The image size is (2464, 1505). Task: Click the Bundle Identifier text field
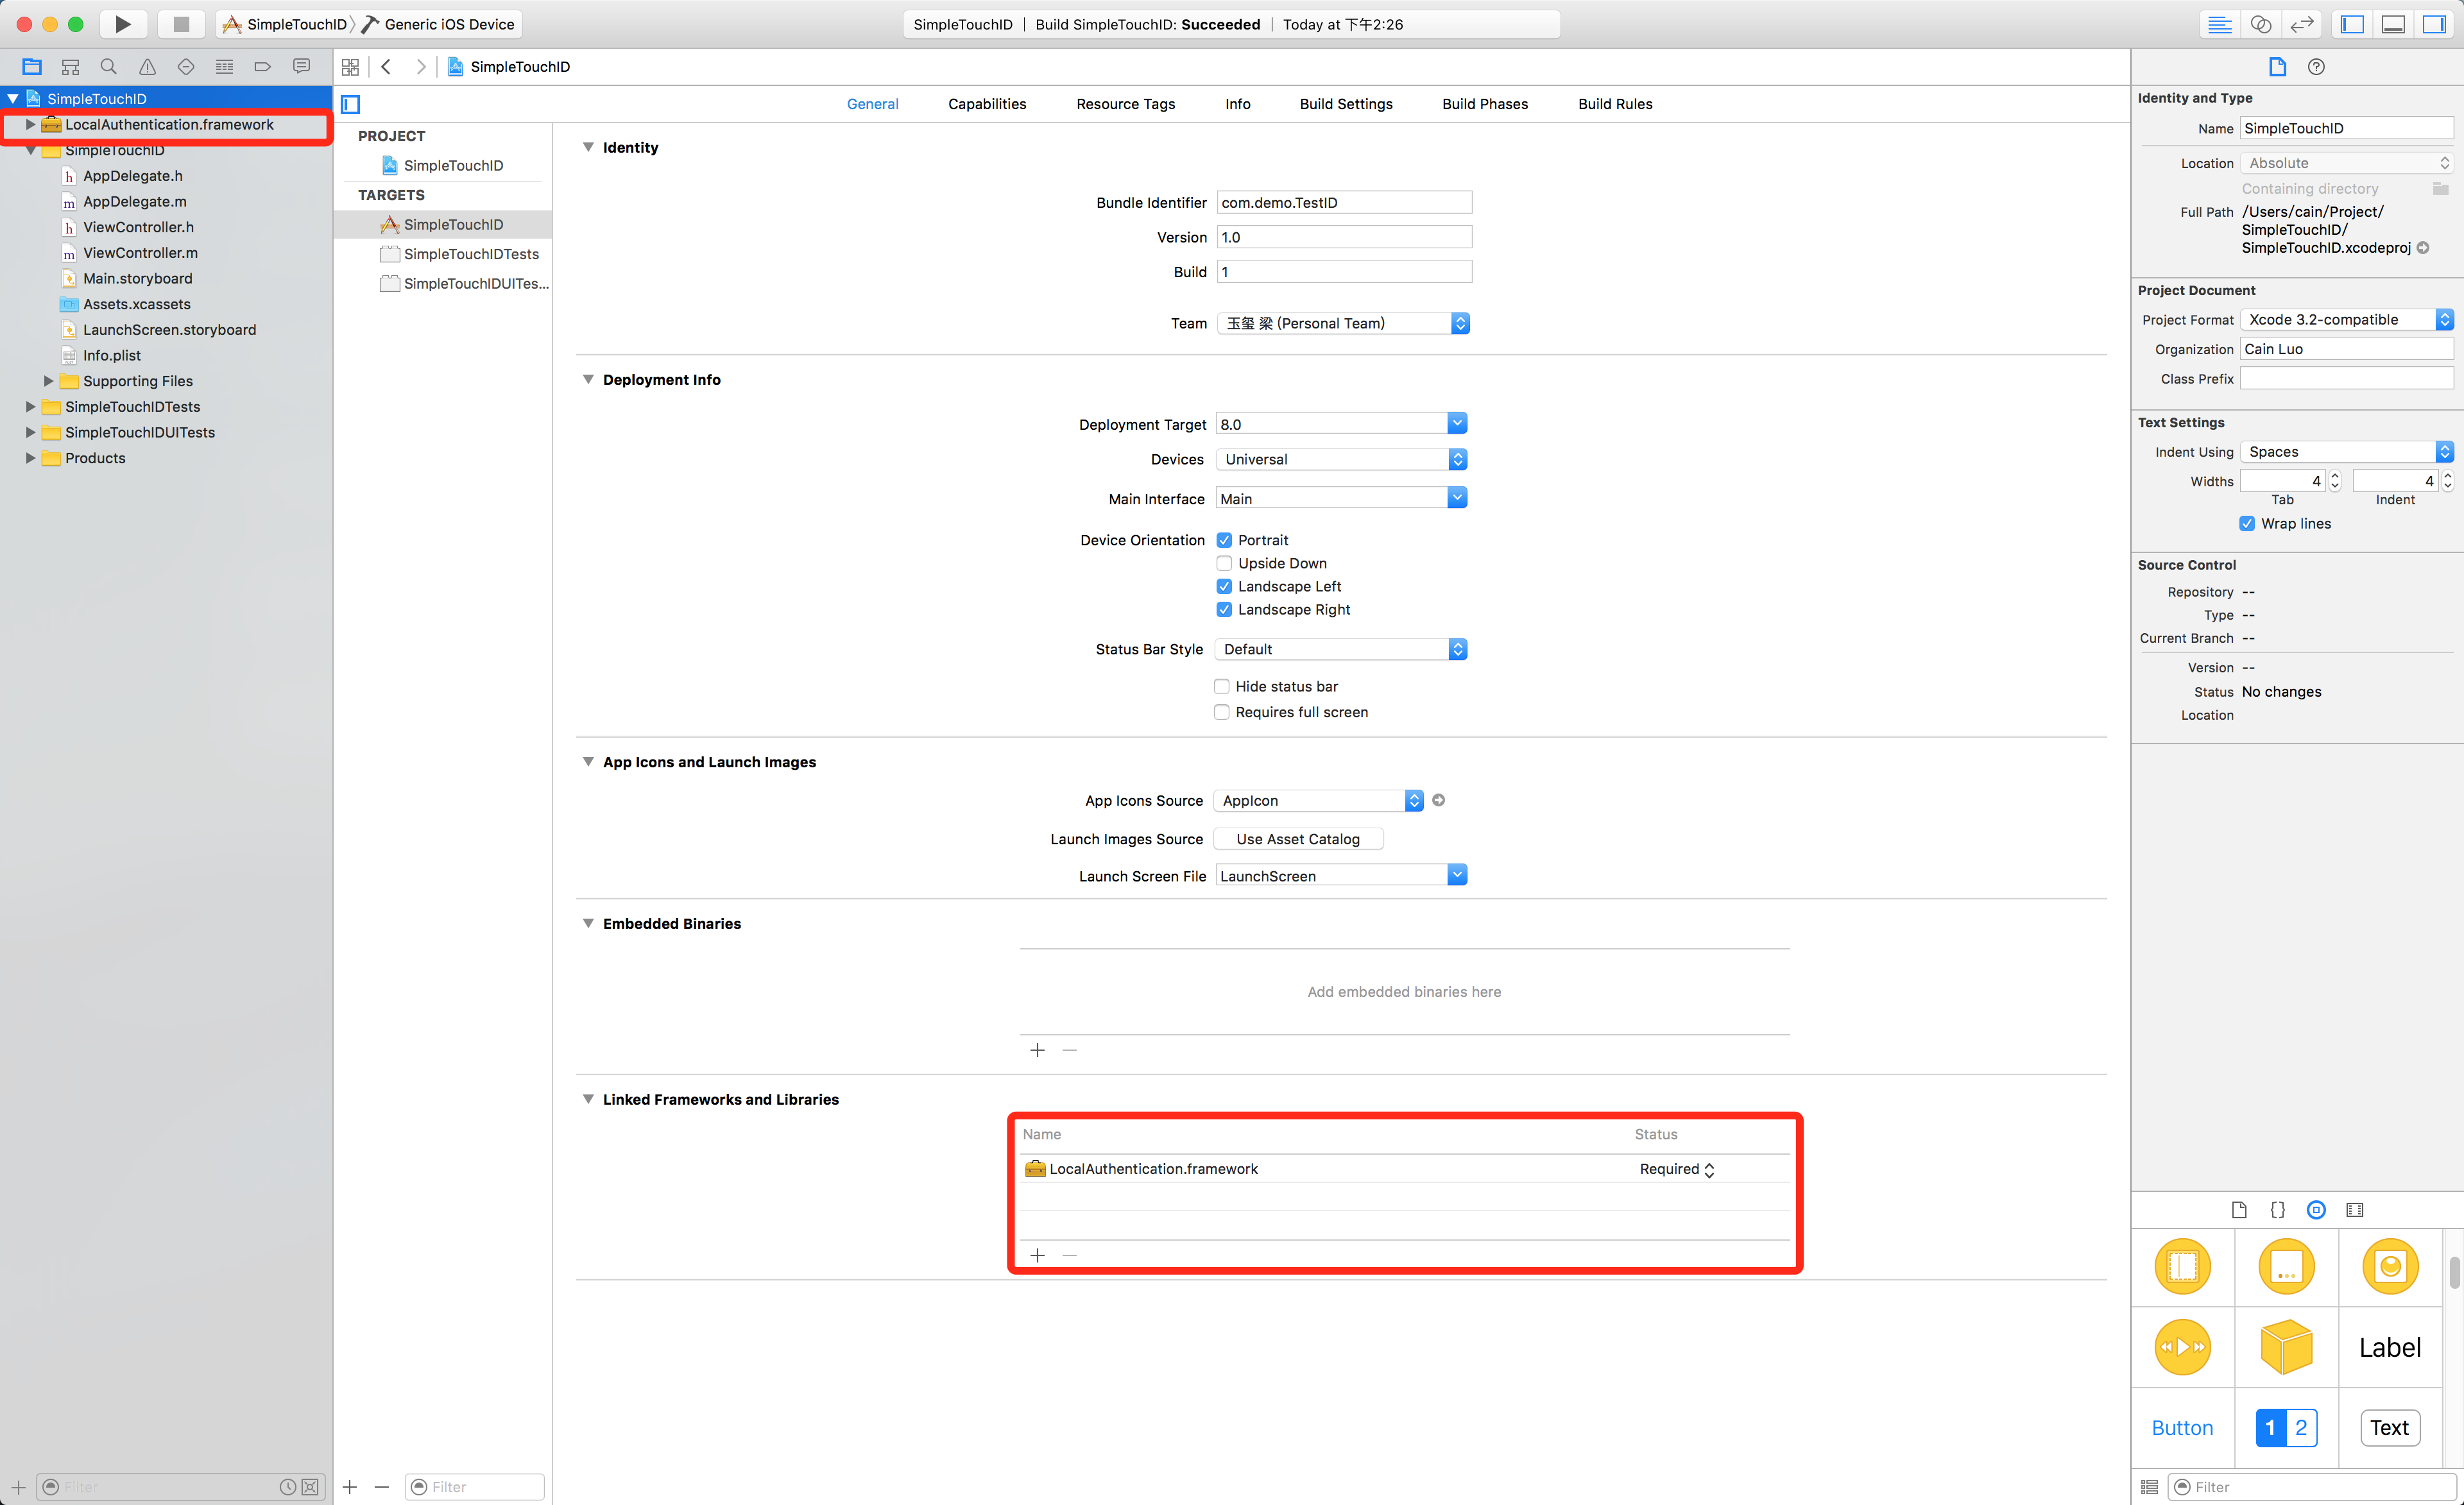pos(1343,202)
